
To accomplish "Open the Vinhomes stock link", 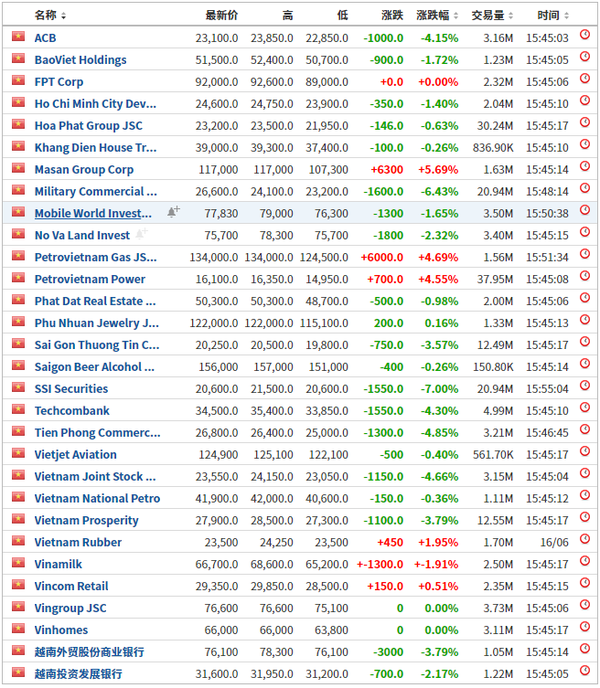I will click(x=61, y=630).
